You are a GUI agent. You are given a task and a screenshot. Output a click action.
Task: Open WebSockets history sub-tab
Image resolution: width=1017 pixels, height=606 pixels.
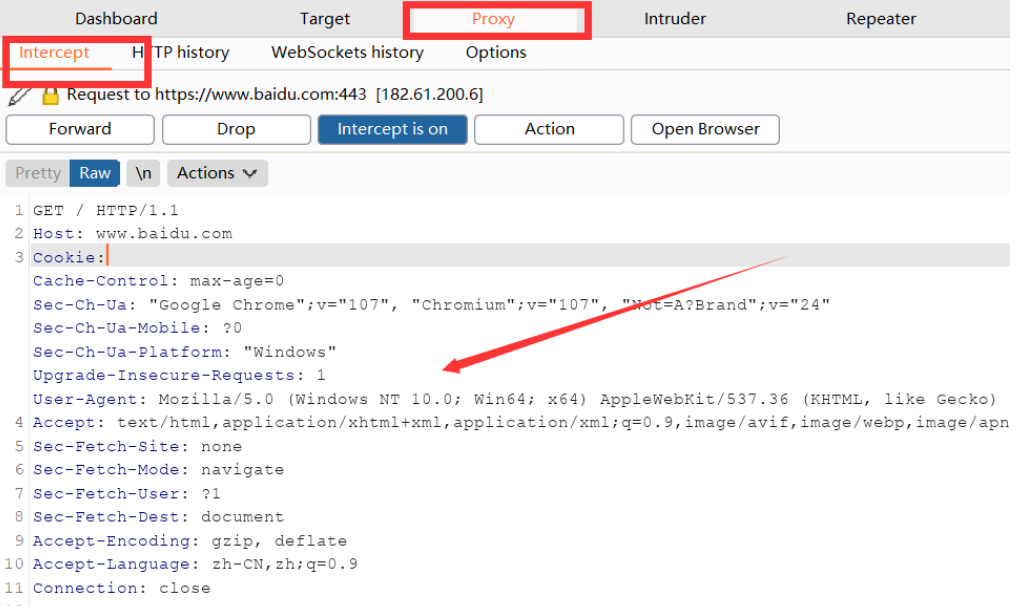click(347, 53)
